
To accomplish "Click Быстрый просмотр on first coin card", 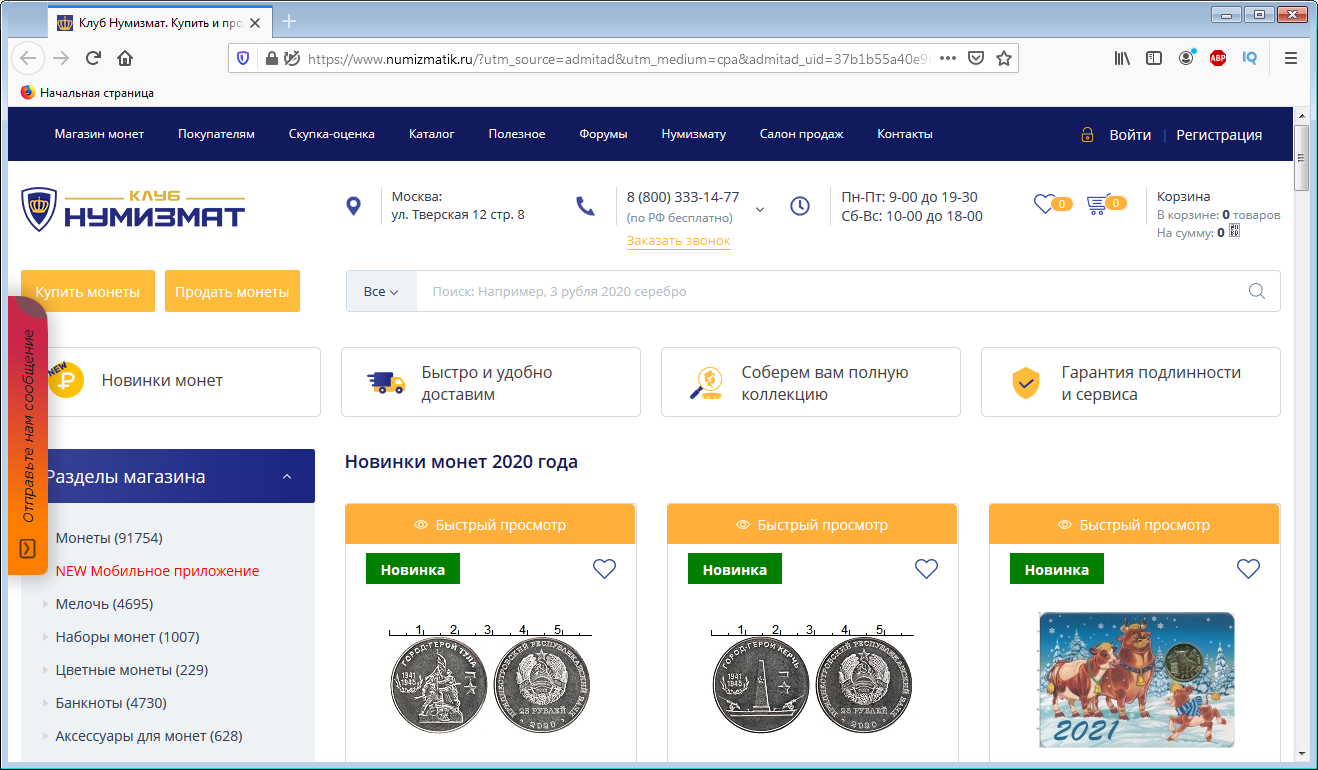I will point(490,524).
